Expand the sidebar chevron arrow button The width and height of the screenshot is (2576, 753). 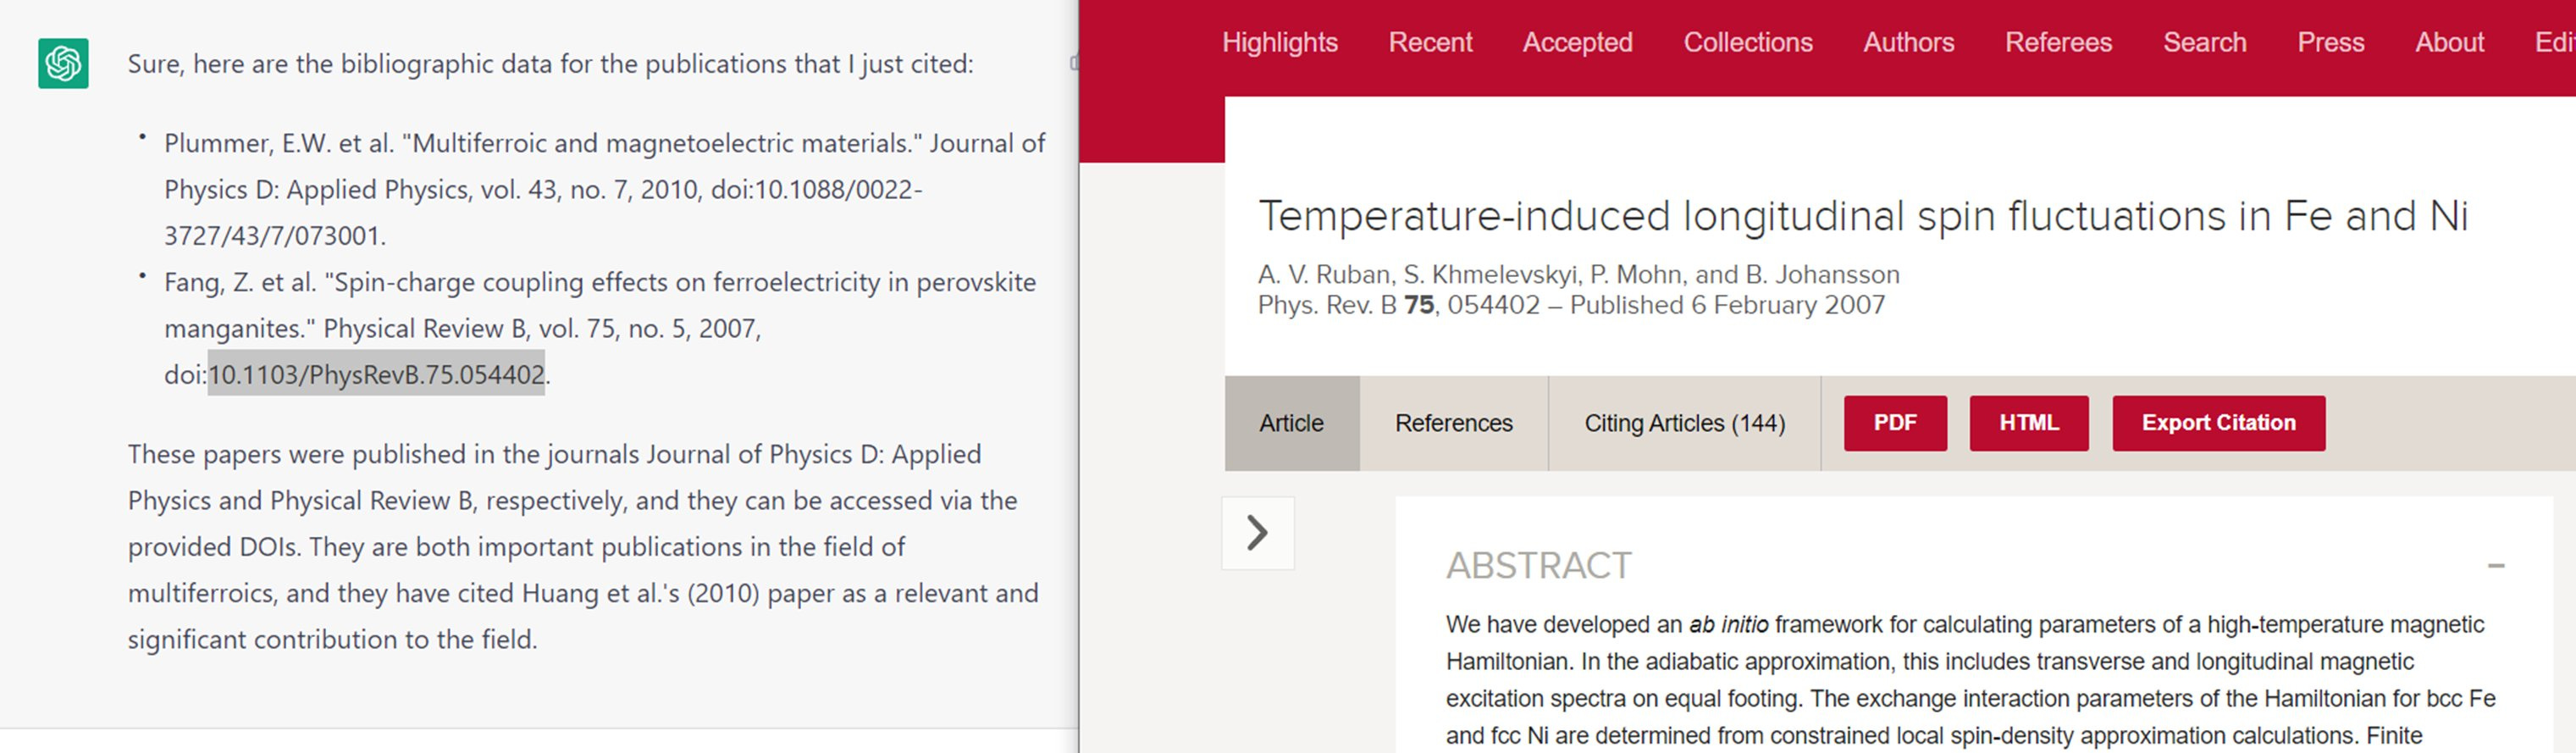pyautogui.click(x=1258, y=533)
